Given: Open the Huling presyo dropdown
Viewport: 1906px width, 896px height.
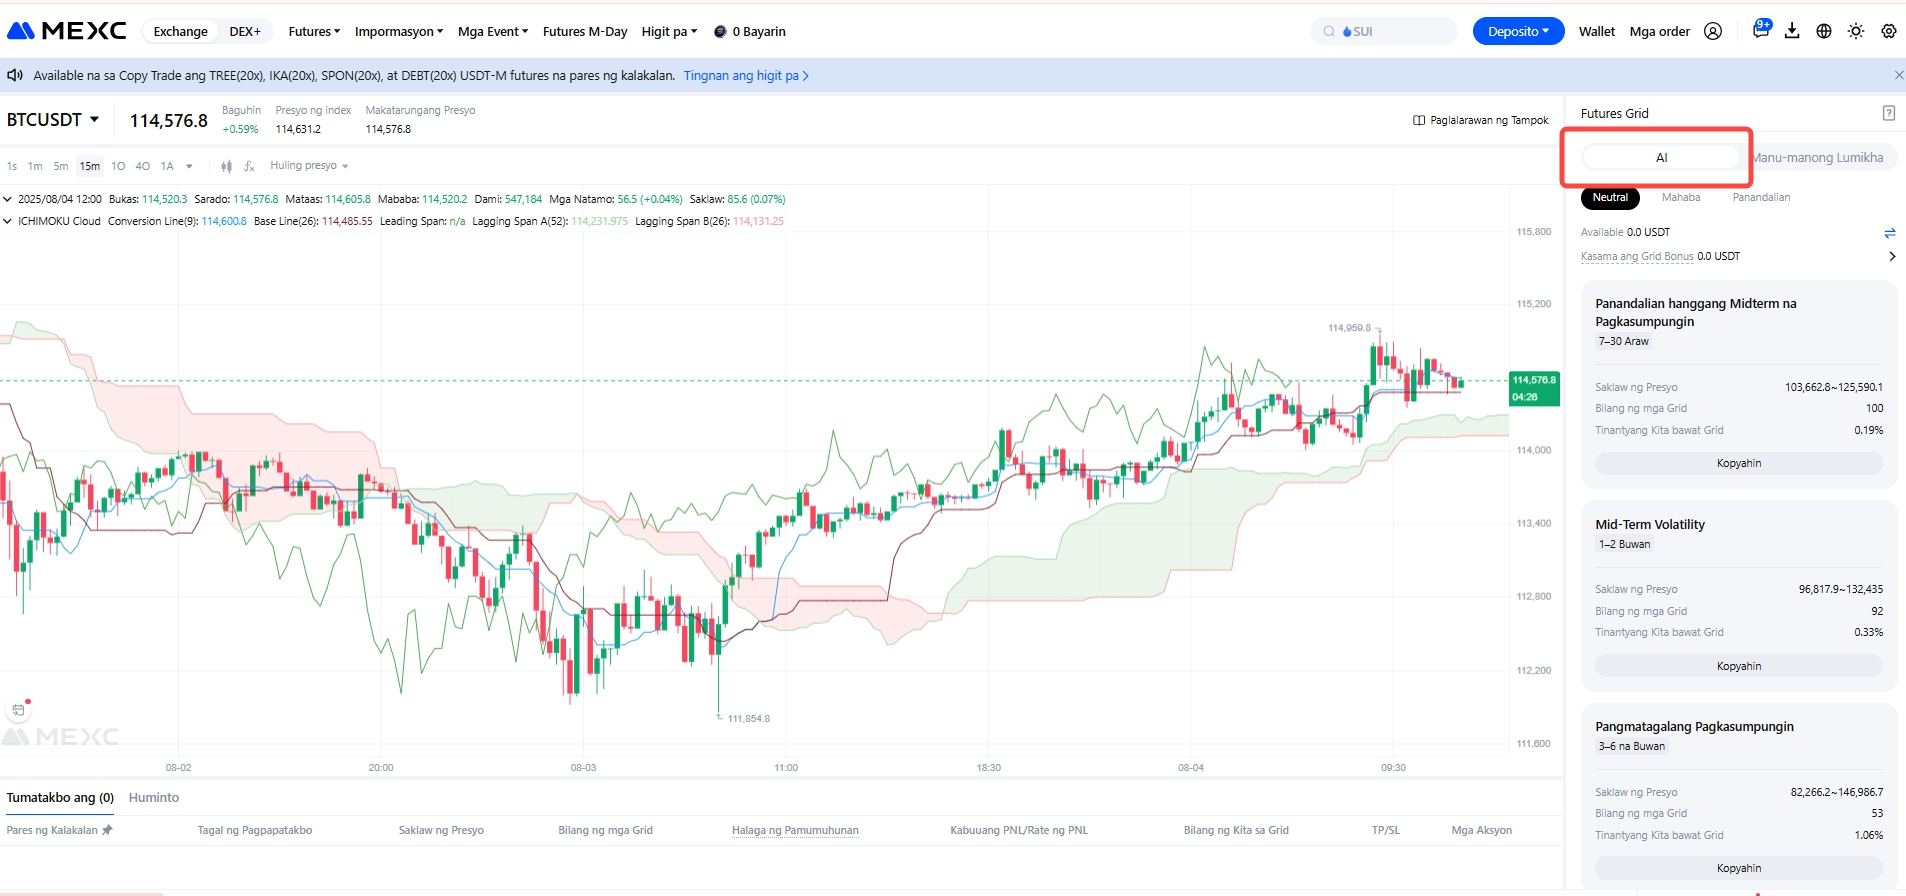Looking at the screenshot, I should click(x=308, y=166).
